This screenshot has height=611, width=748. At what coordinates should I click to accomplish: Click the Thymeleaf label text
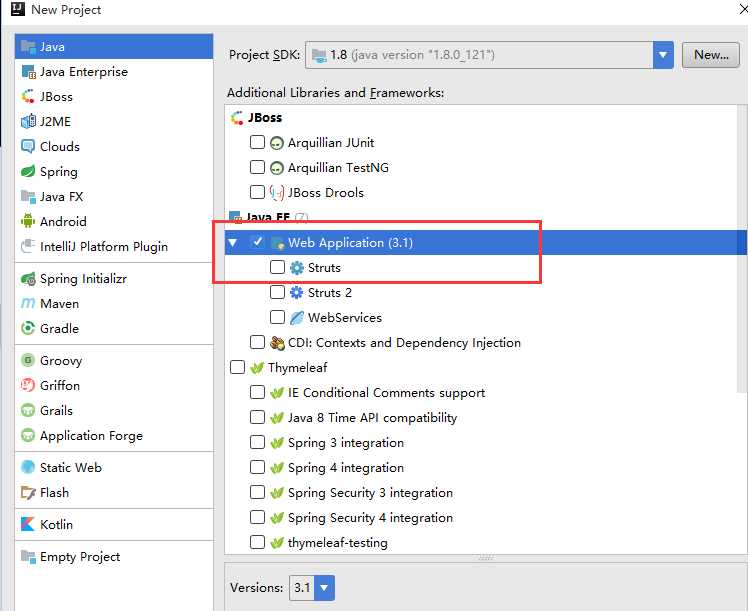click(x=298, y=367)
